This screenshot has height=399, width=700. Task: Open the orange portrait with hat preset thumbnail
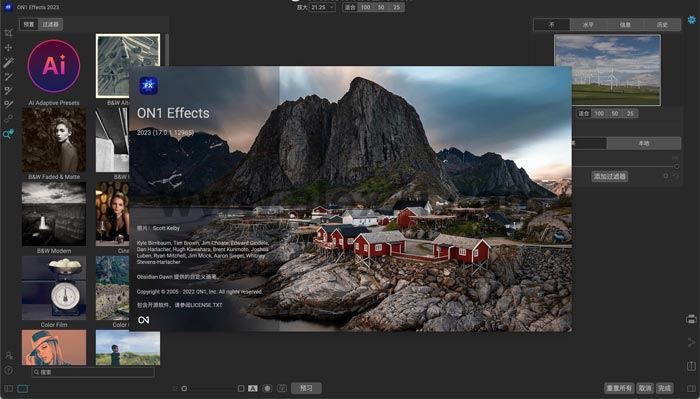pyautogui.click(x=54, y=348)
